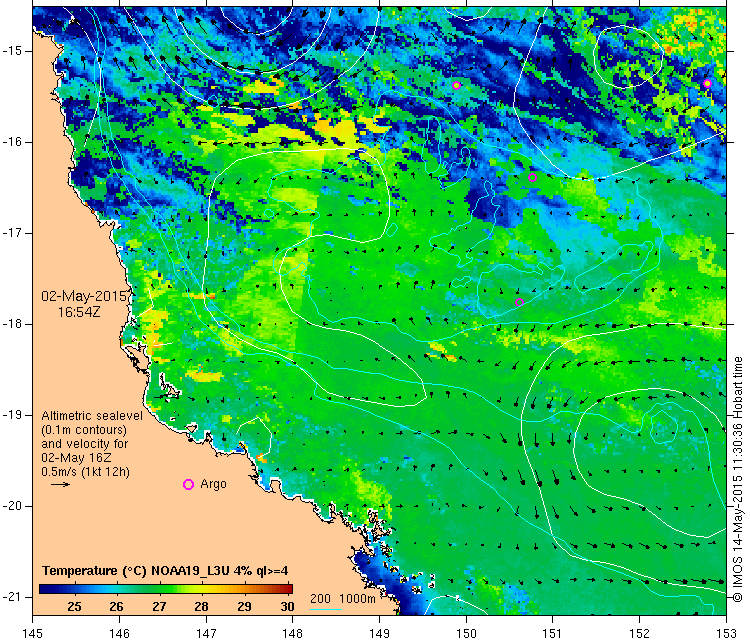Click longitude axis label 149
The width and height of the screenshot is (750, 640).
[x=379, y=633]
